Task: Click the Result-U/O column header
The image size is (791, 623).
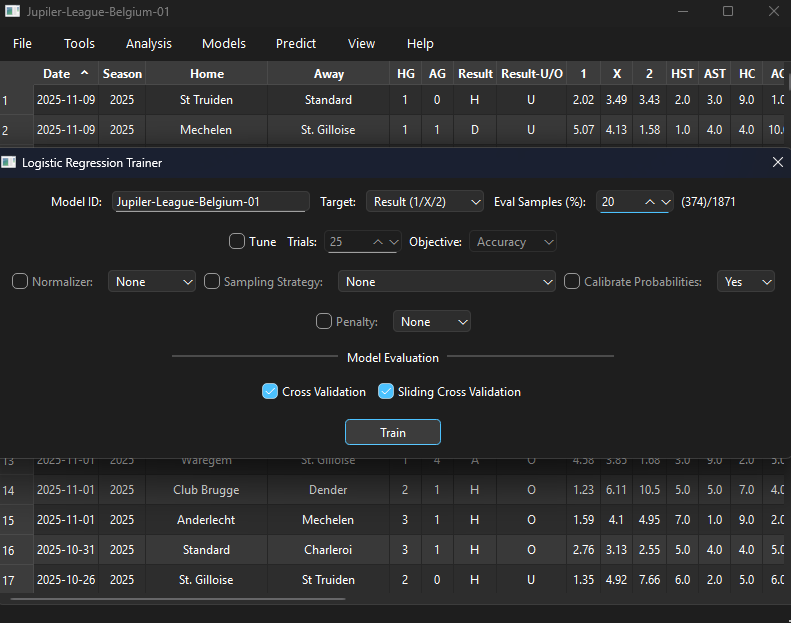Action: click(532, 74)
